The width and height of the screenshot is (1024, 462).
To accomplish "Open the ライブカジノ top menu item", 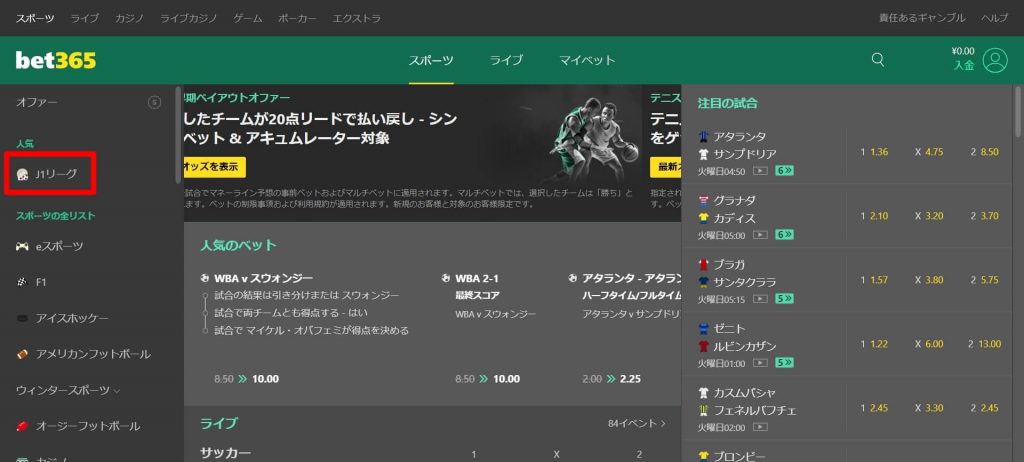I will point(189,18).
